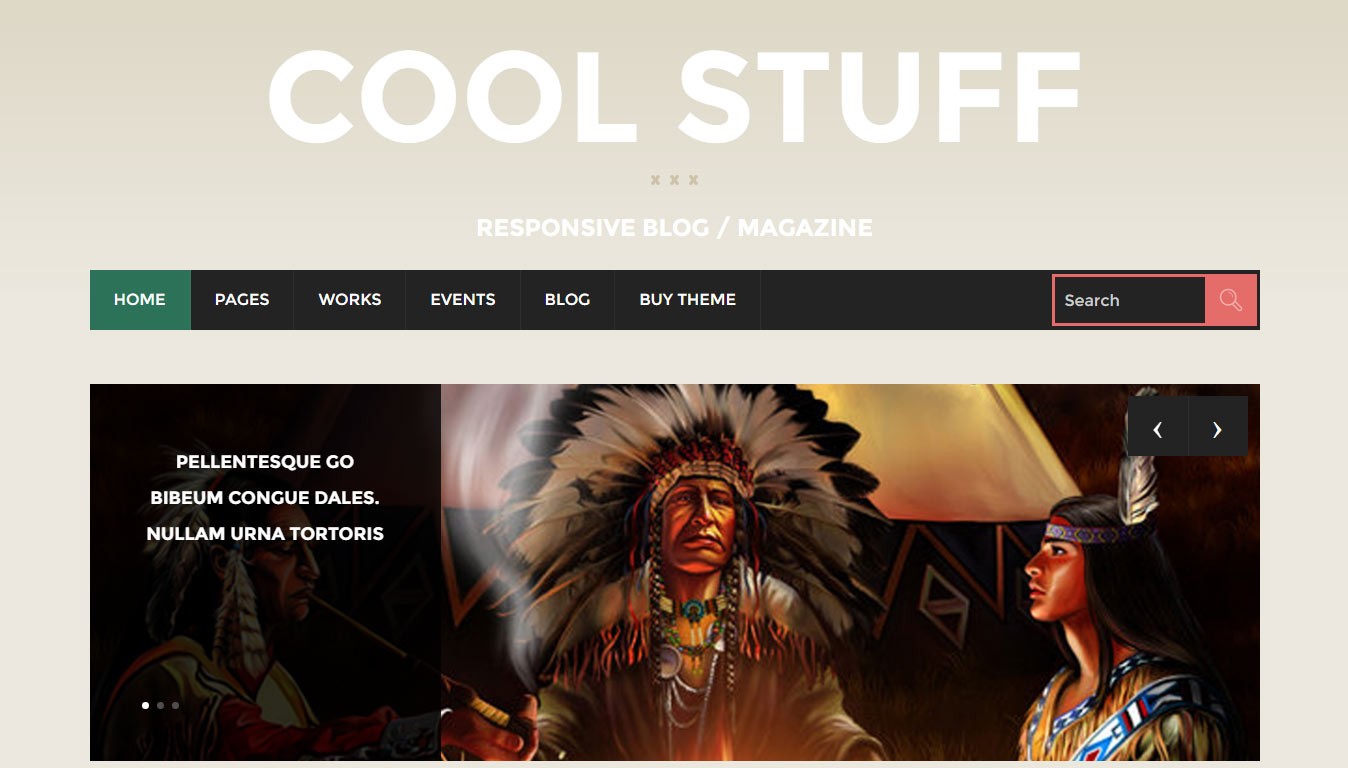Select the first slider pagination dot

point(145,705)
